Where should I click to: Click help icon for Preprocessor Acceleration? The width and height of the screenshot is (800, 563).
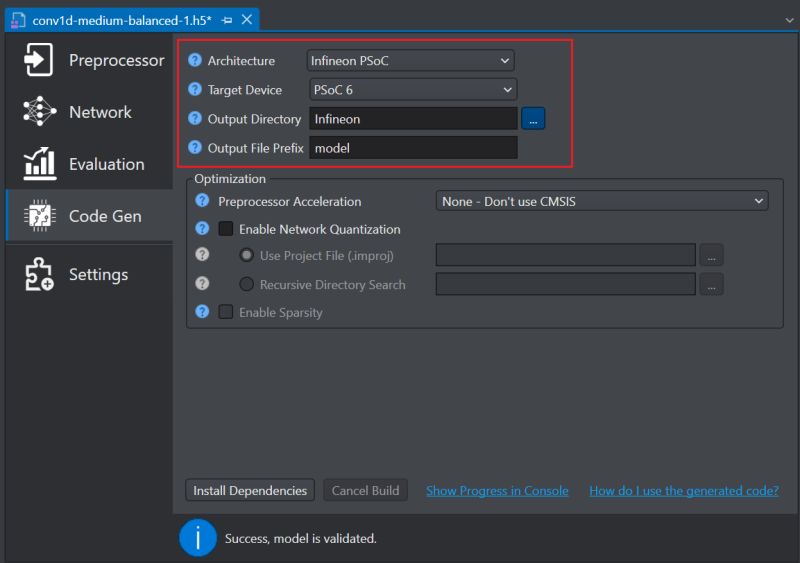(202, 201)
